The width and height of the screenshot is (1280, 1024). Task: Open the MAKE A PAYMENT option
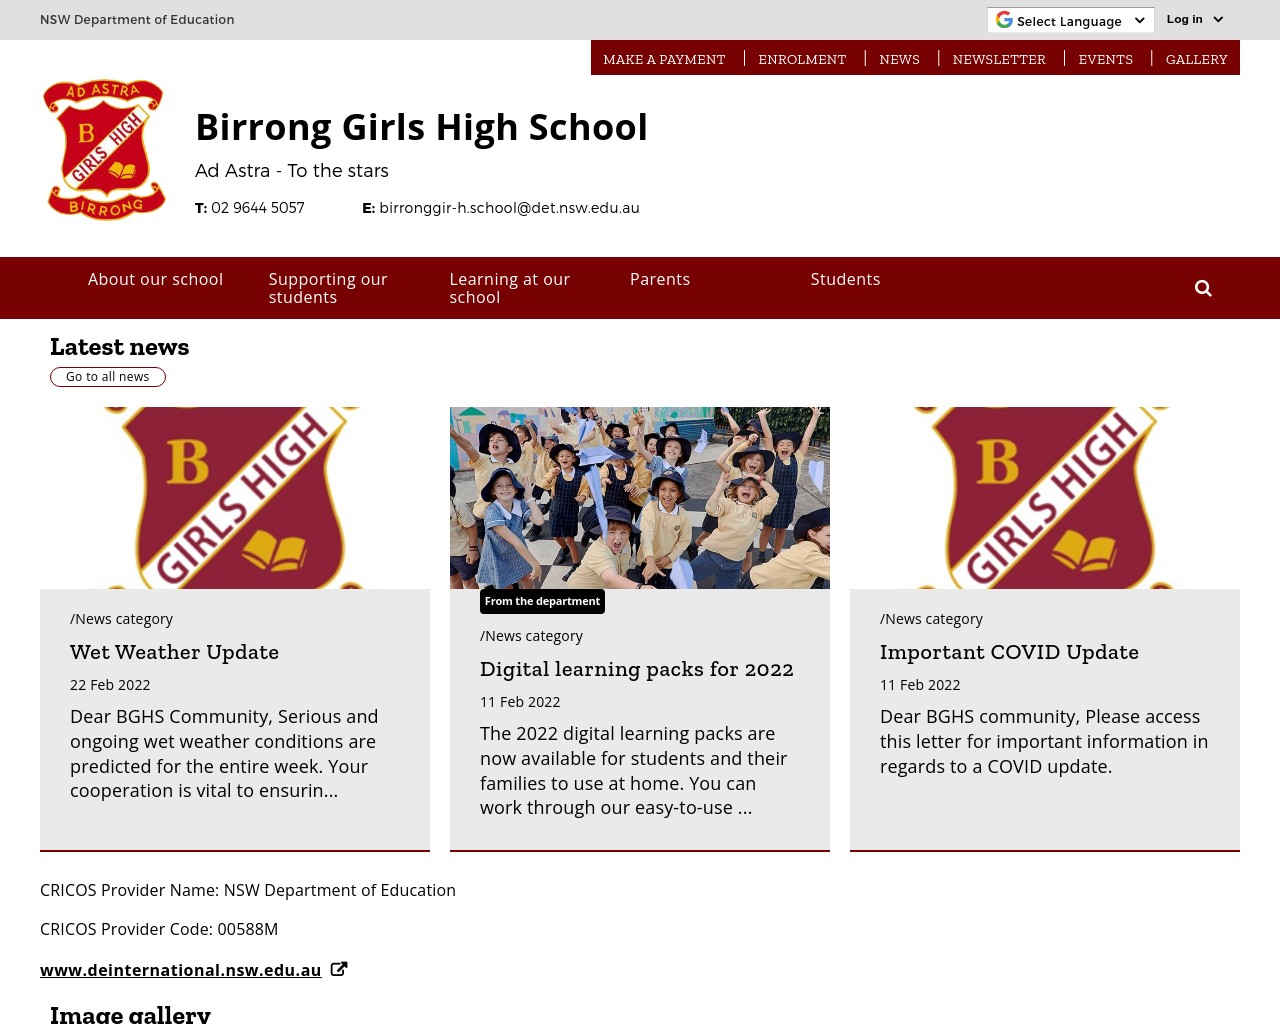664,59
